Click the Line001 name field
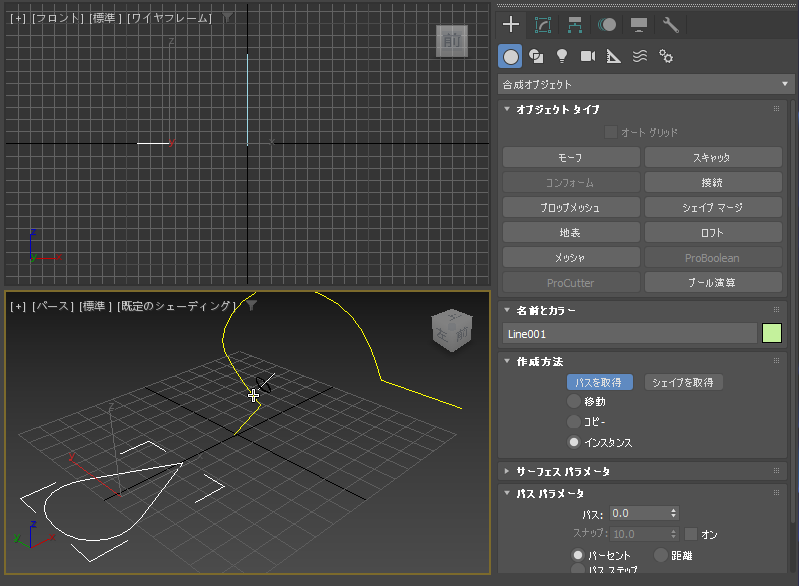Image resolution: width=799 pixels, height=586 pixels. tap(630, 334)
